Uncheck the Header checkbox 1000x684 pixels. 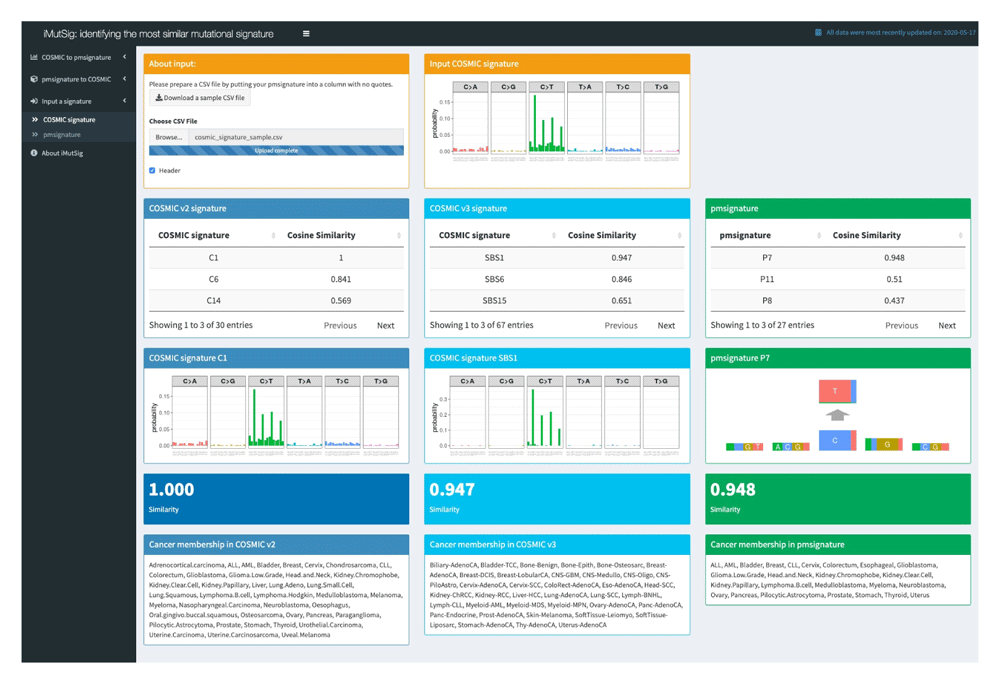point(152,171)
